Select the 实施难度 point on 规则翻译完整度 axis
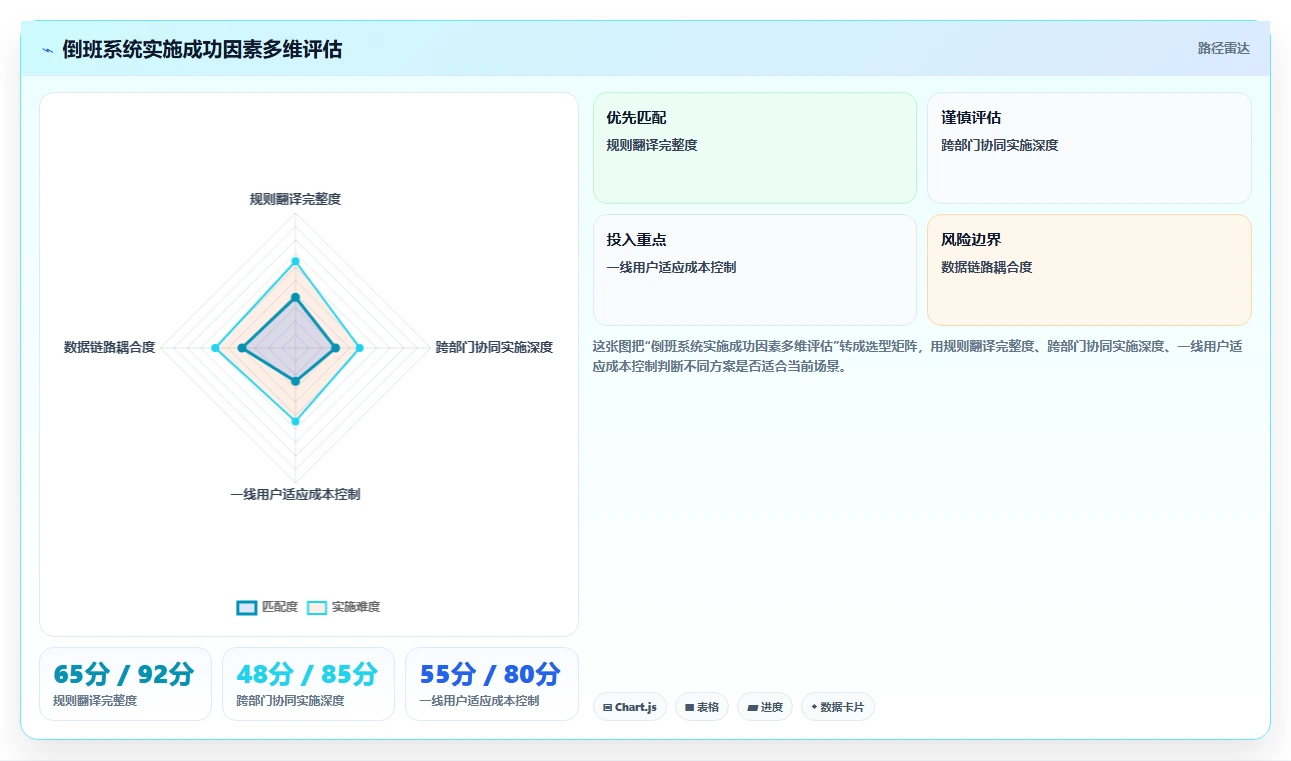1291x761 pixels. coord(295,261)
